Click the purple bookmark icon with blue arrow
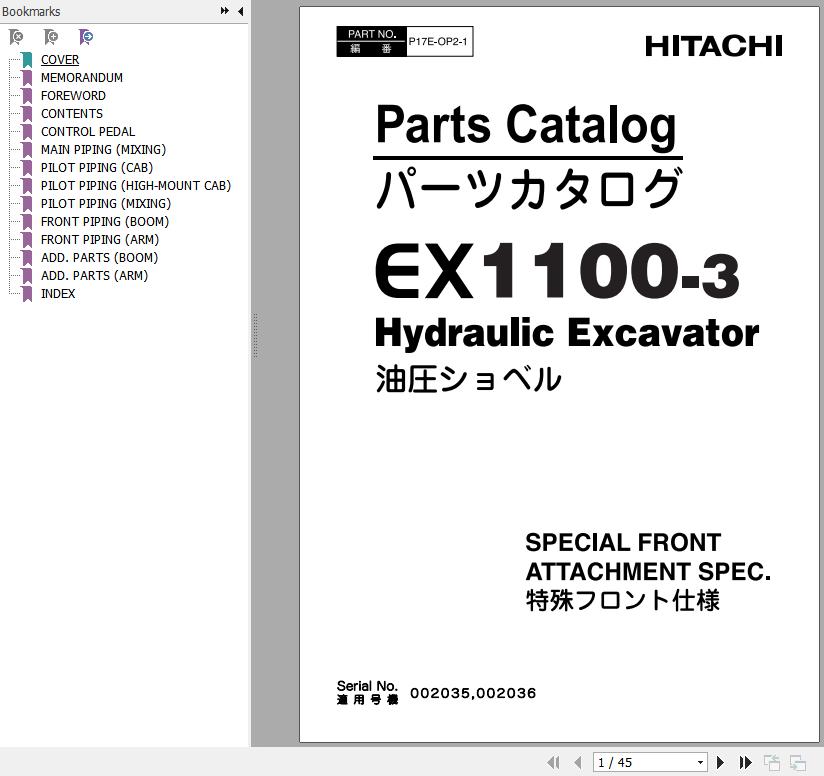This screenshot has width=824, height=776. click(86, 37)
